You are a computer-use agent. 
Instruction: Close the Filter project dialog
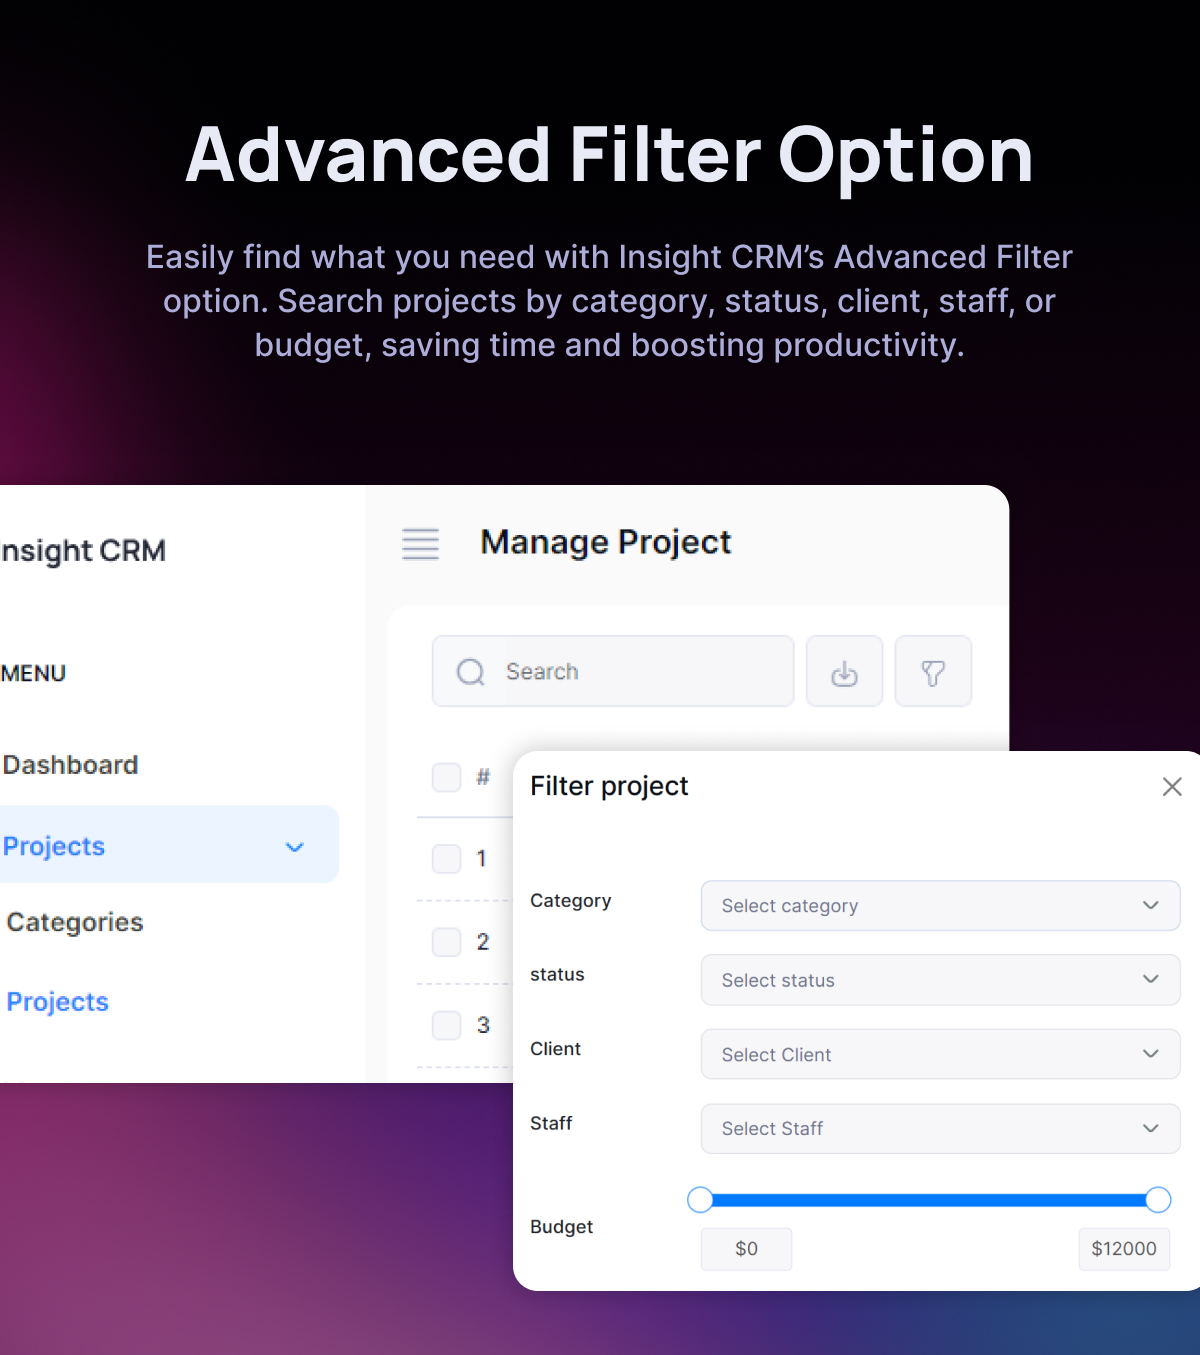click(1172, 787)
